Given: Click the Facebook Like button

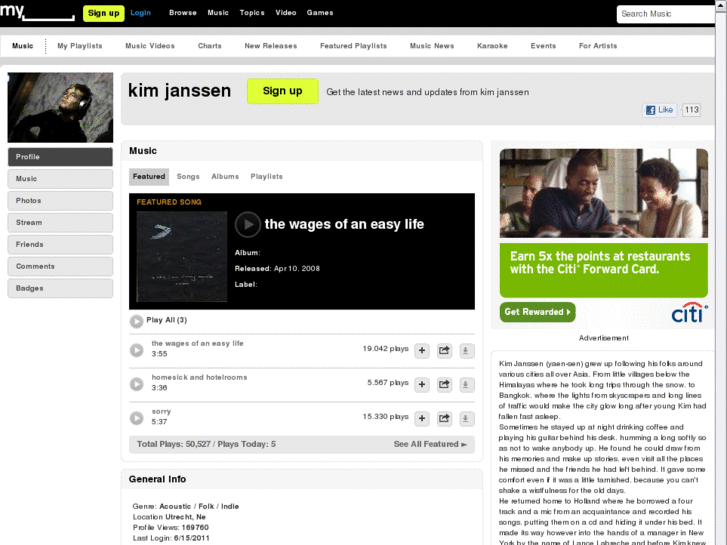Looking at the screenshot, I should pyautogui.click(x=659, y=110).
